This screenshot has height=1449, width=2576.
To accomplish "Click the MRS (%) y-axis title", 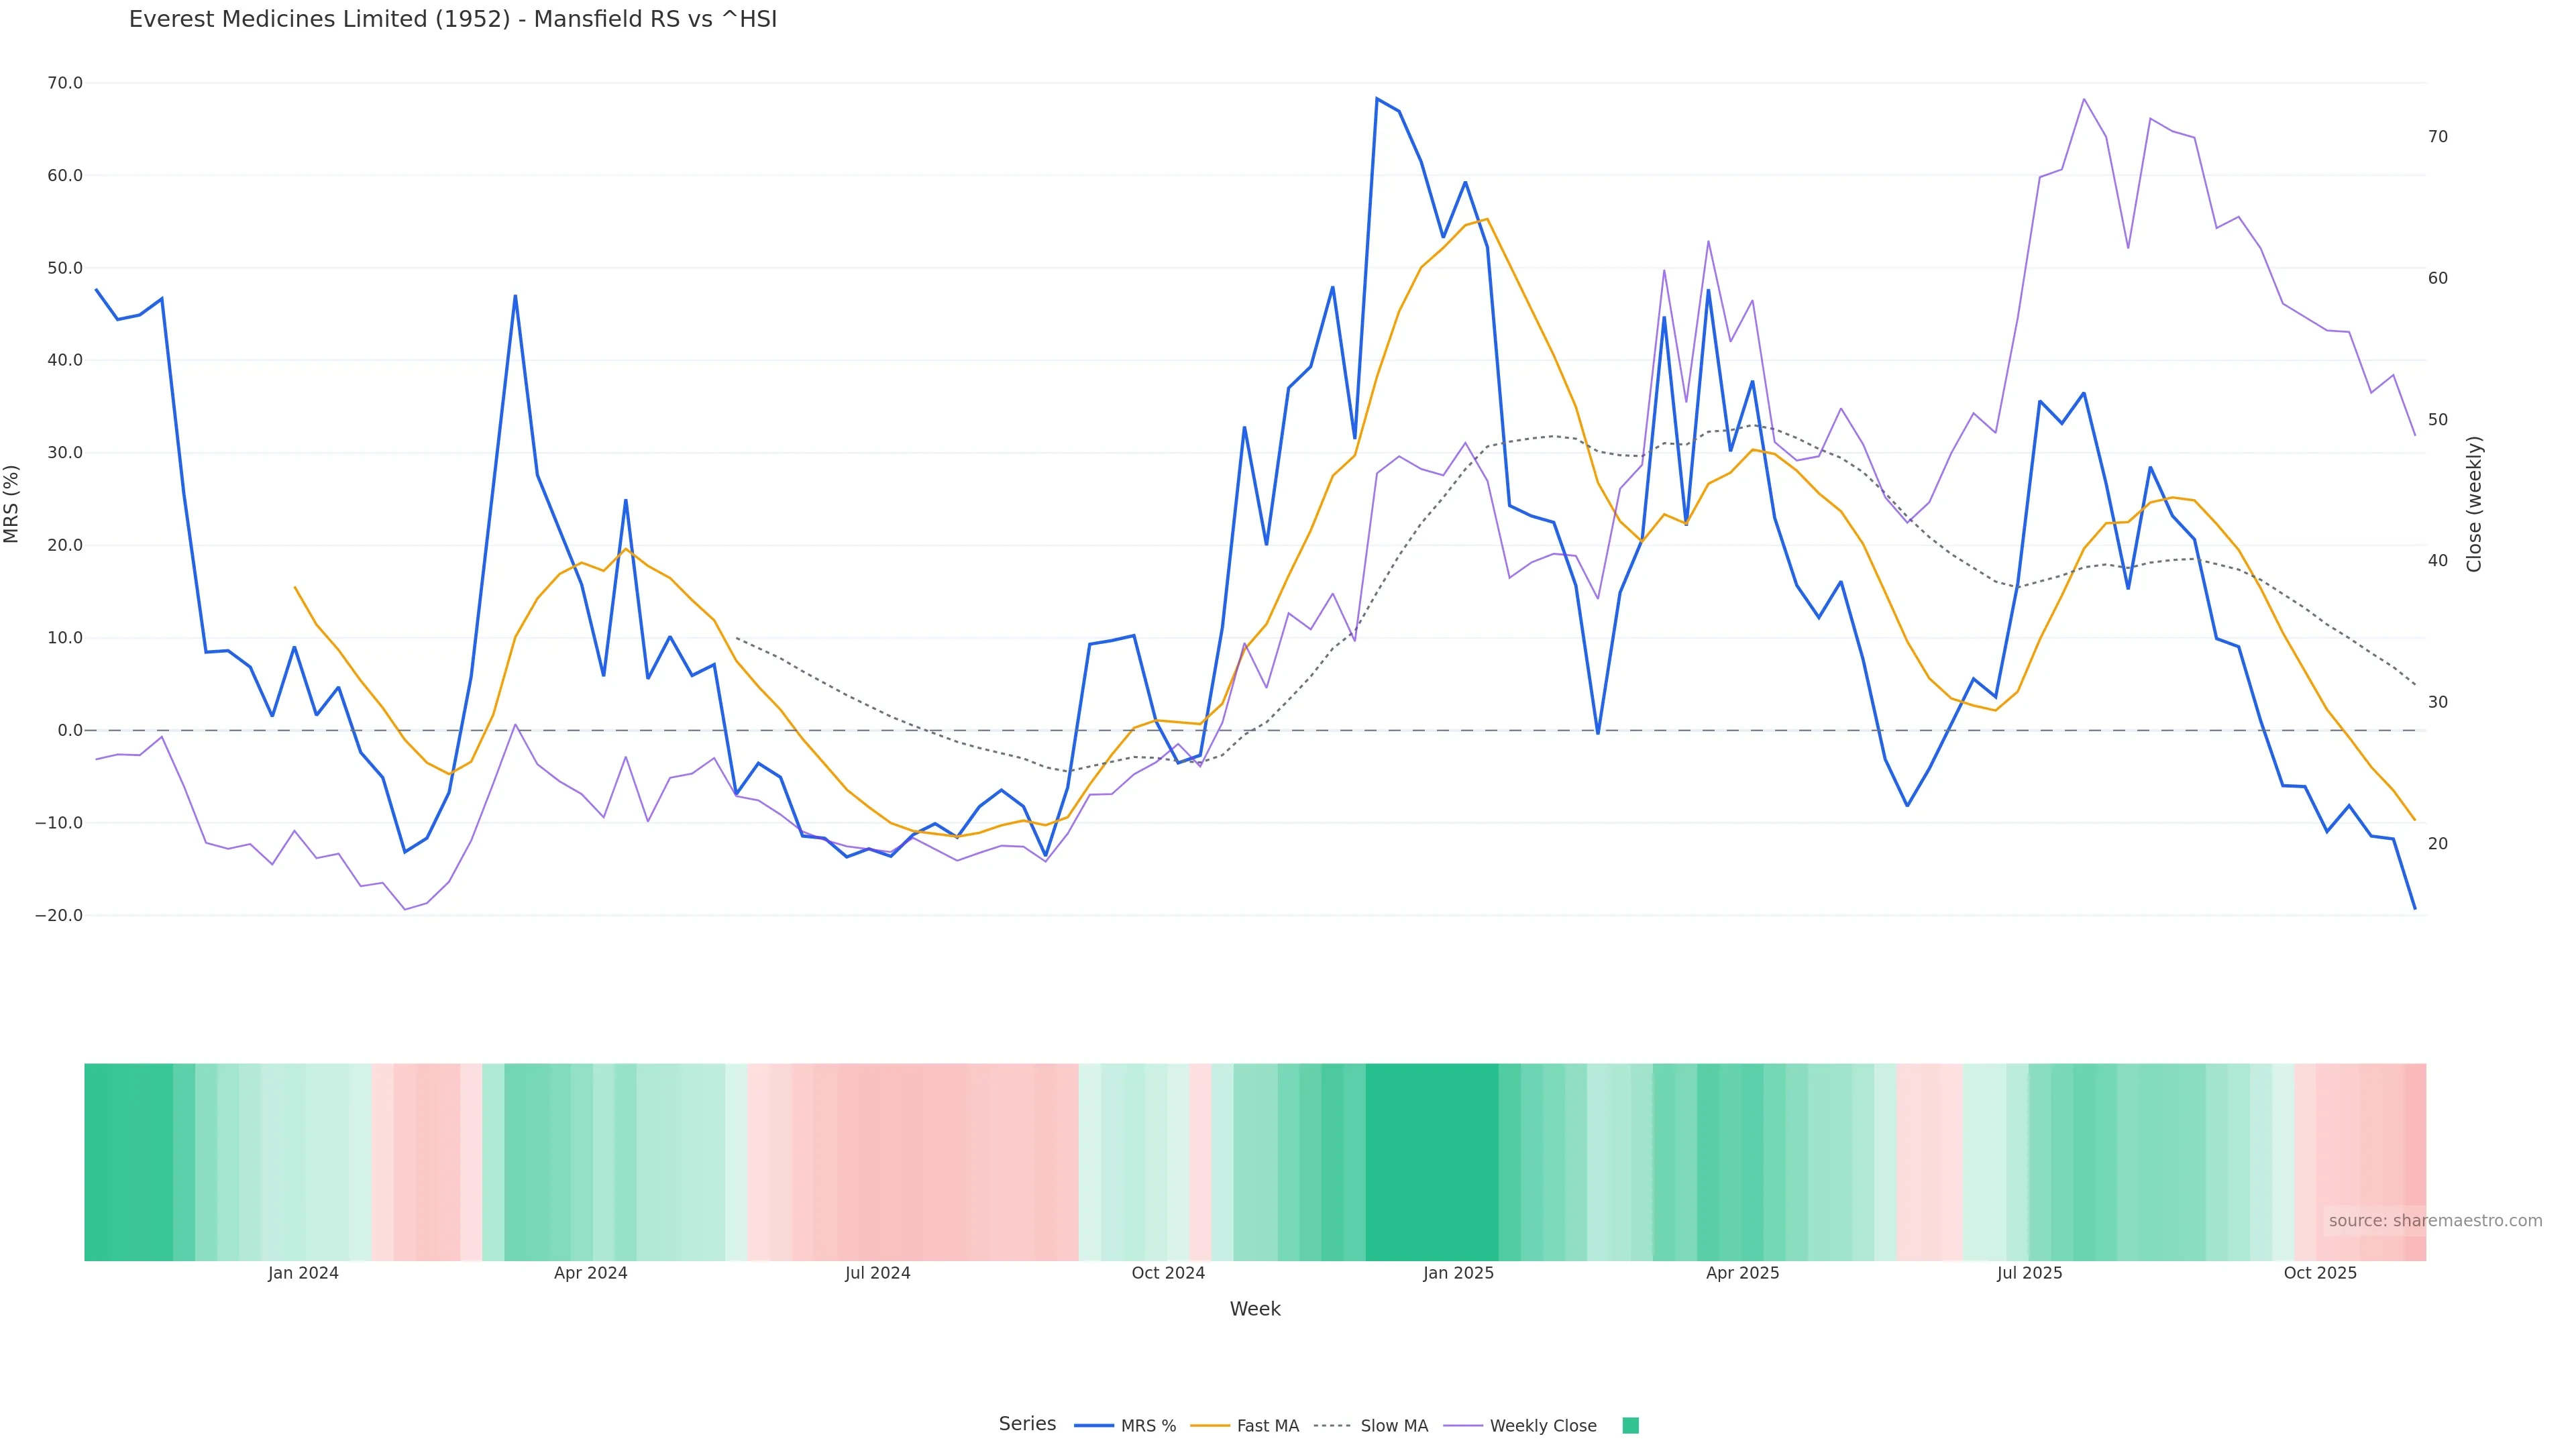I will click(x=12, y=503).
